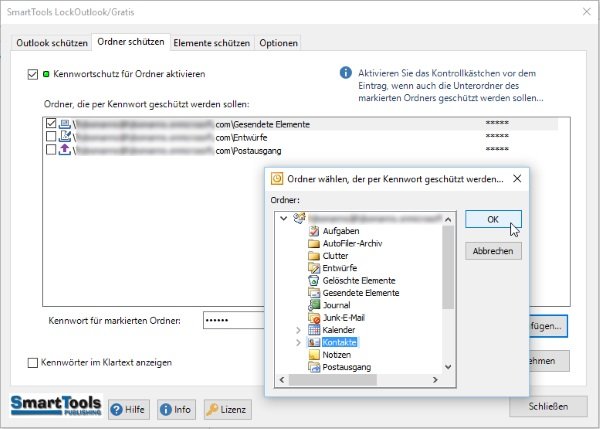Select Junk-E-Mail in folder tree
Image resolution: width=600 pixels, height=429 pixels.
point(343,318)
